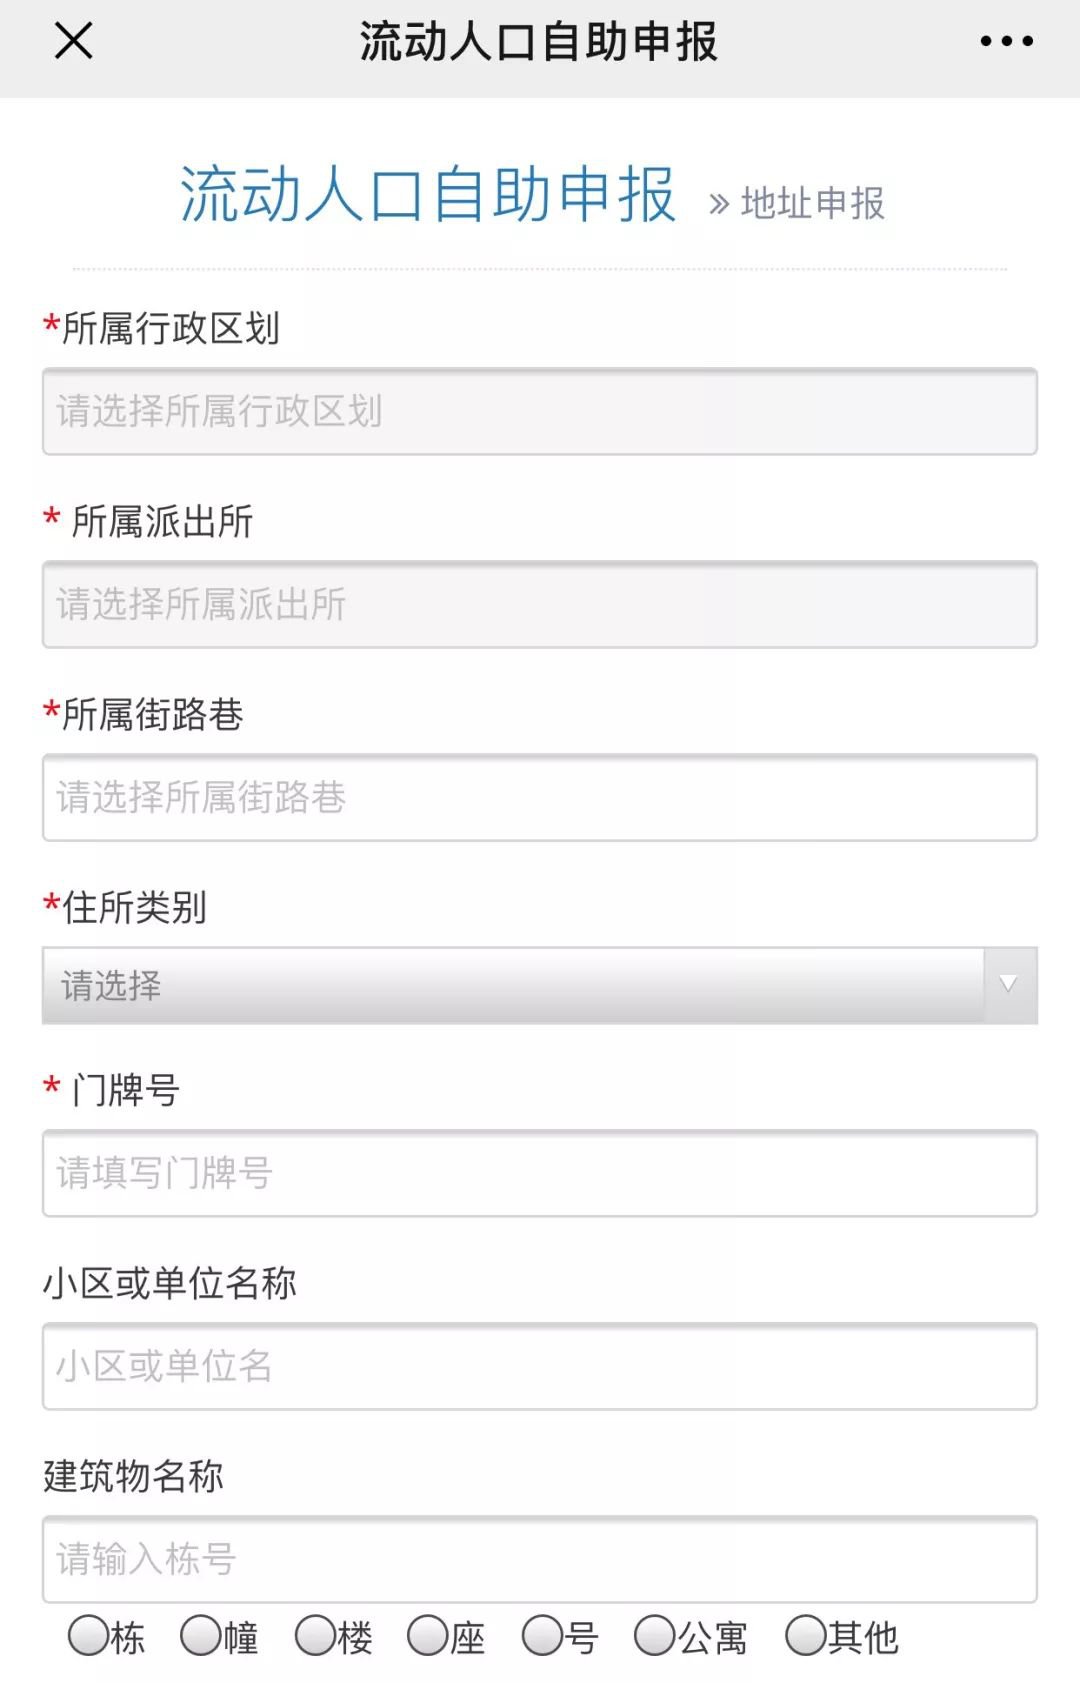1080x1683 pixels.
Task: Click the blue 流动人口自助申报 page heading
Action: (427, 194)
